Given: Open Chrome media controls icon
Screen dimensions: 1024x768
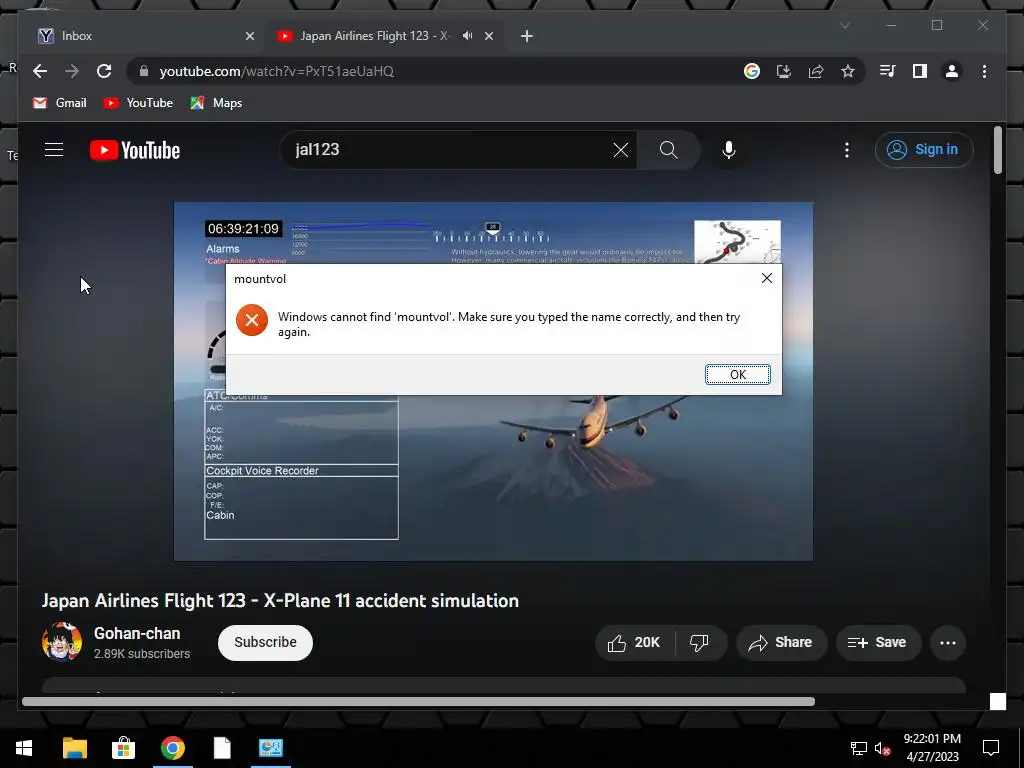Looking at the screenshot, I should pyautogui.click(x=888, y=71).
